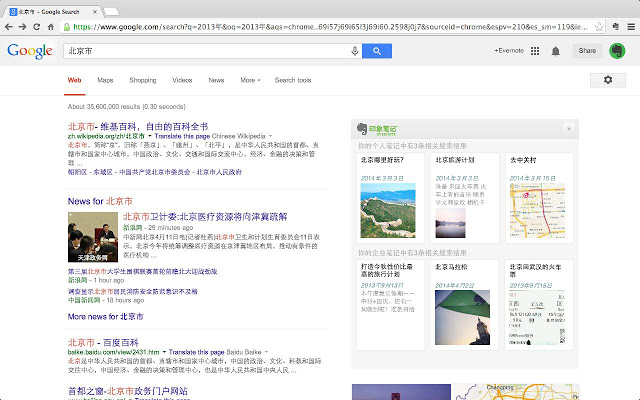Click the +Evernote profile link
Screen dimensions: 640x400
pos(509,51)
